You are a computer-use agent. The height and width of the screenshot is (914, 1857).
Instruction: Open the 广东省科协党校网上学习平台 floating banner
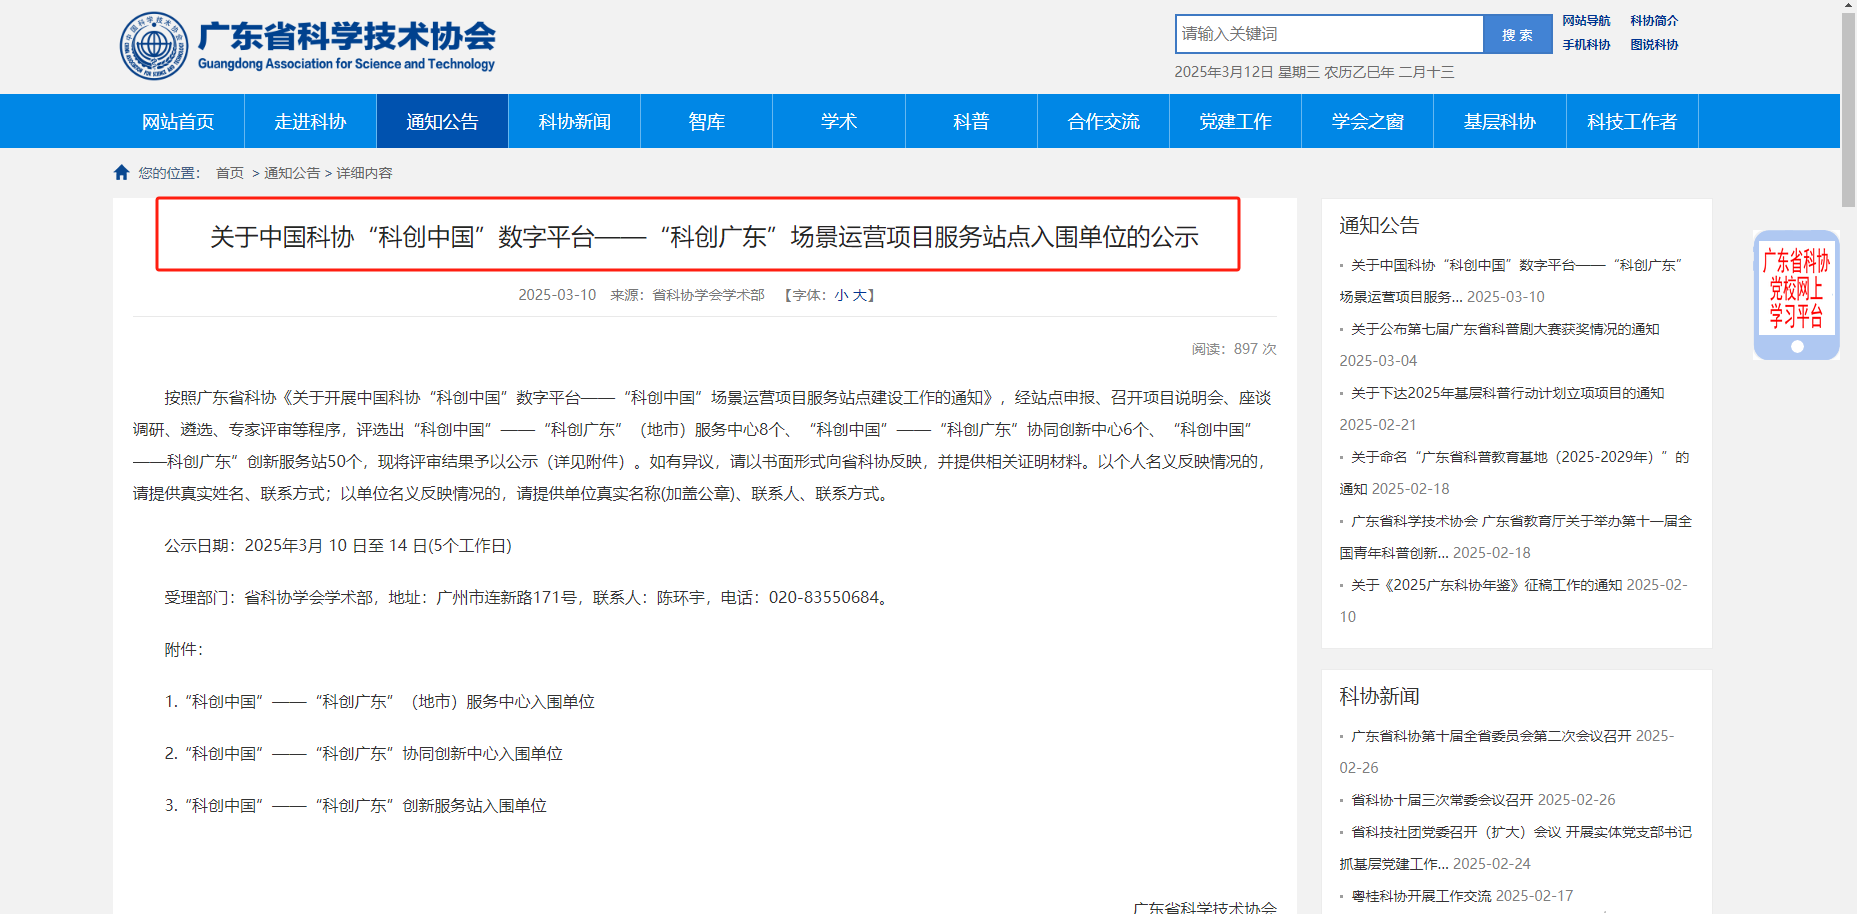1796,295
